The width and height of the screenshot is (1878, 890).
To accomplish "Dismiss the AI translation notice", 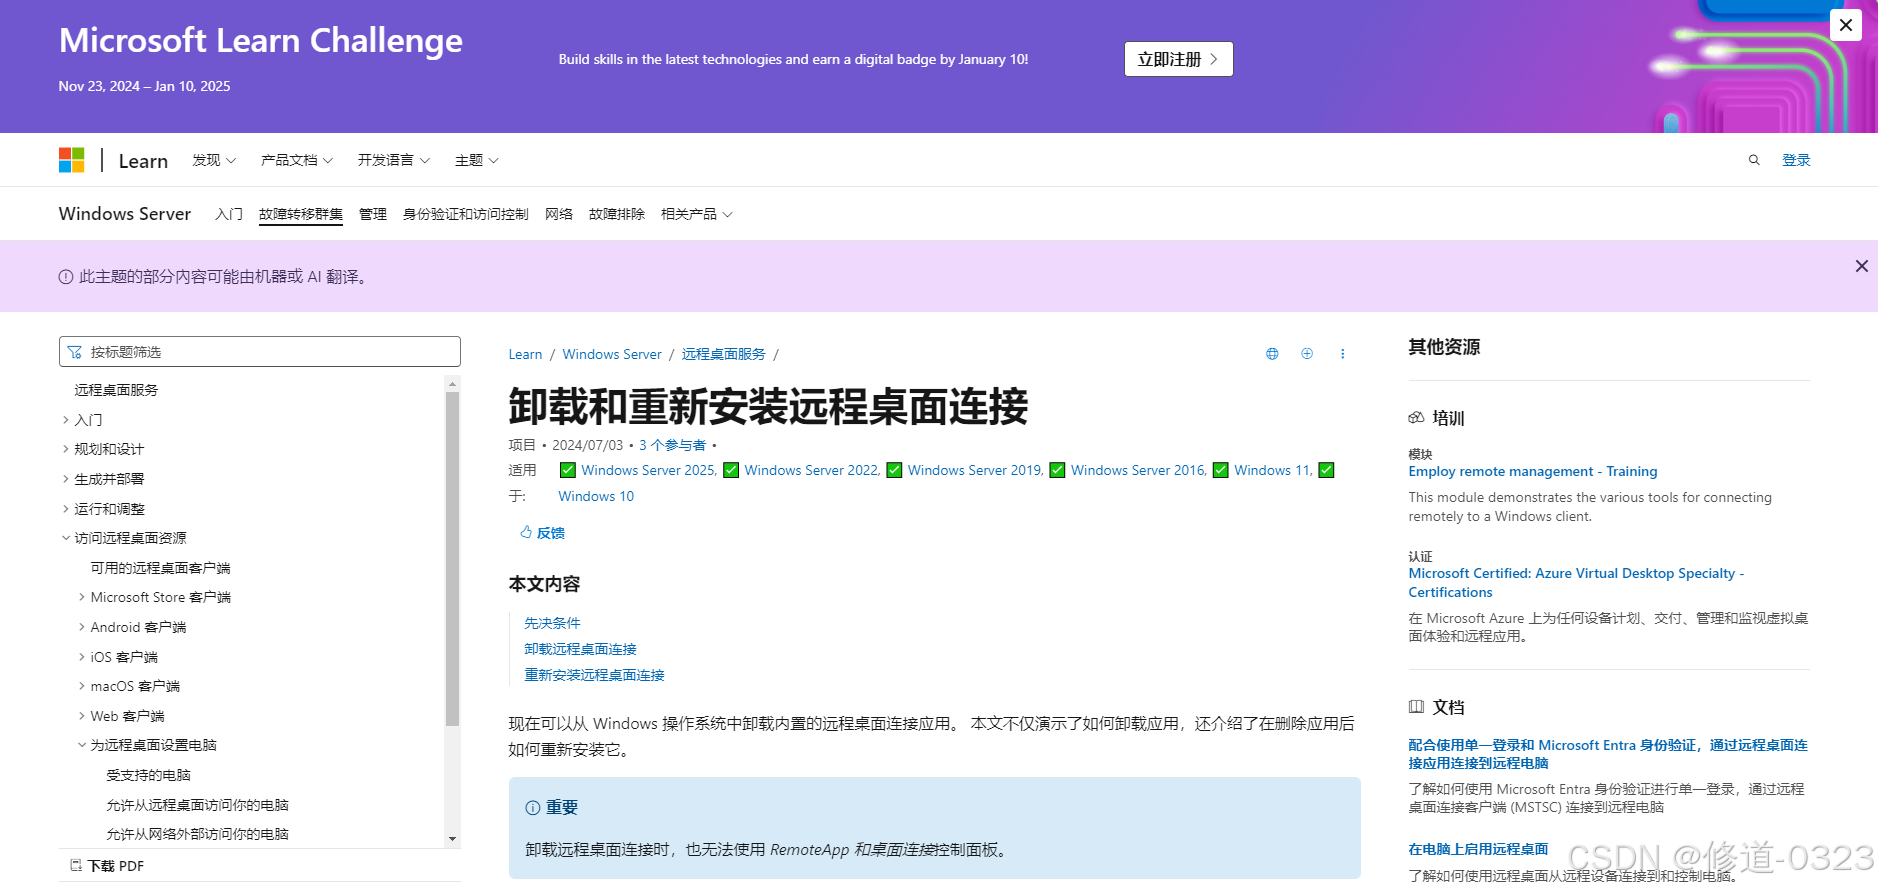I will [x=1861, y=266].
